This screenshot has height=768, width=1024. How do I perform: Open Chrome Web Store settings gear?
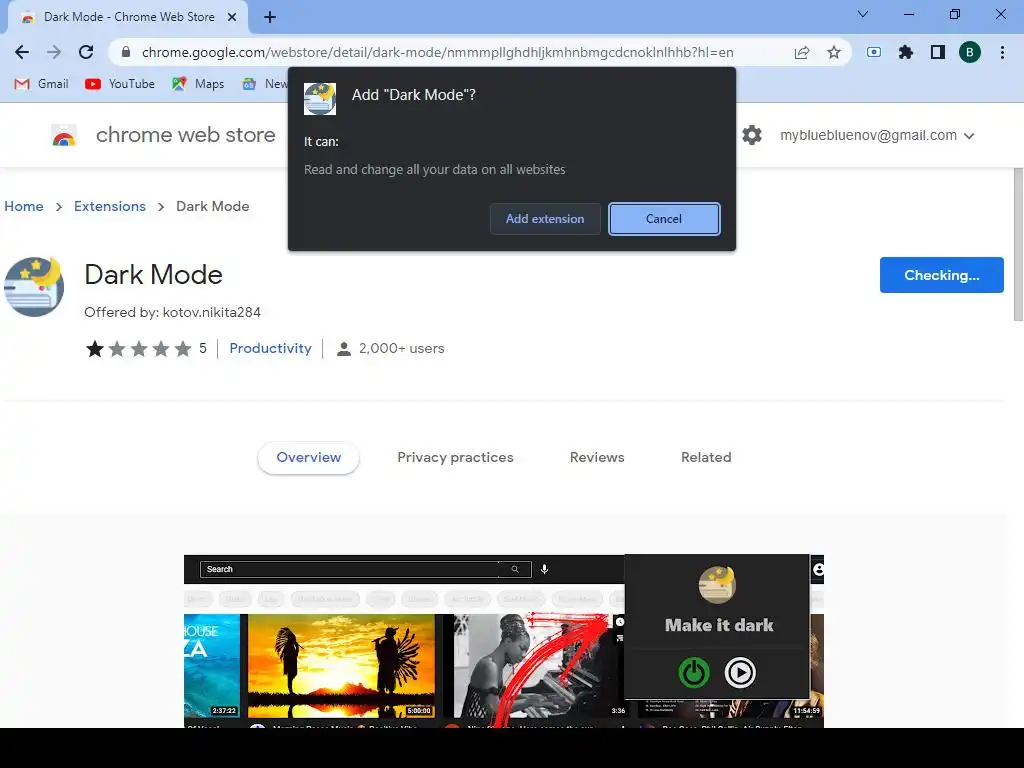752,135
